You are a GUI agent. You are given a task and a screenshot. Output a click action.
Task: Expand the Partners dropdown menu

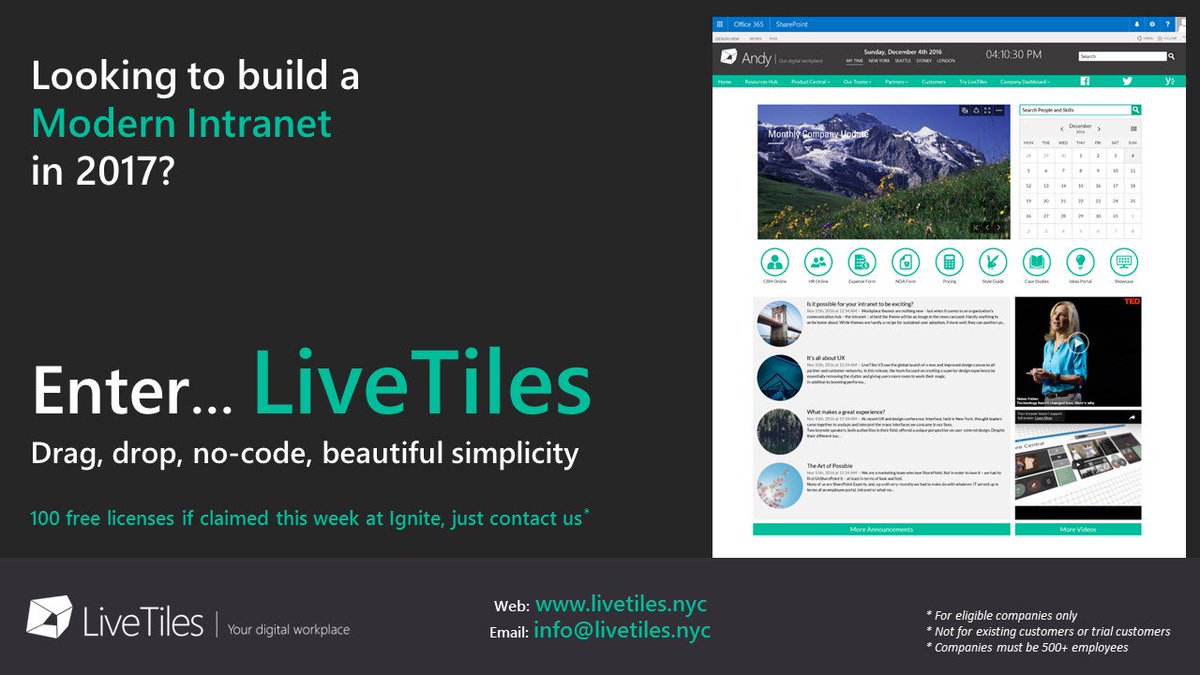click(x=897, y=81)
